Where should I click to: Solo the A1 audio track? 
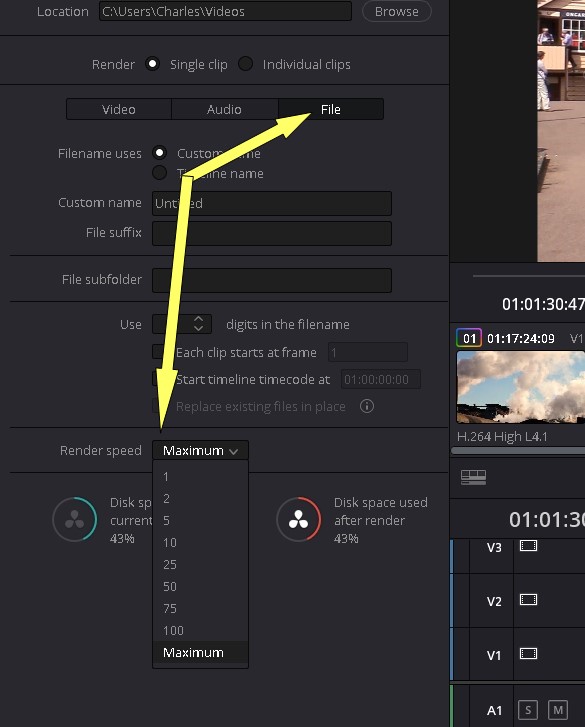tap(528, 710)
